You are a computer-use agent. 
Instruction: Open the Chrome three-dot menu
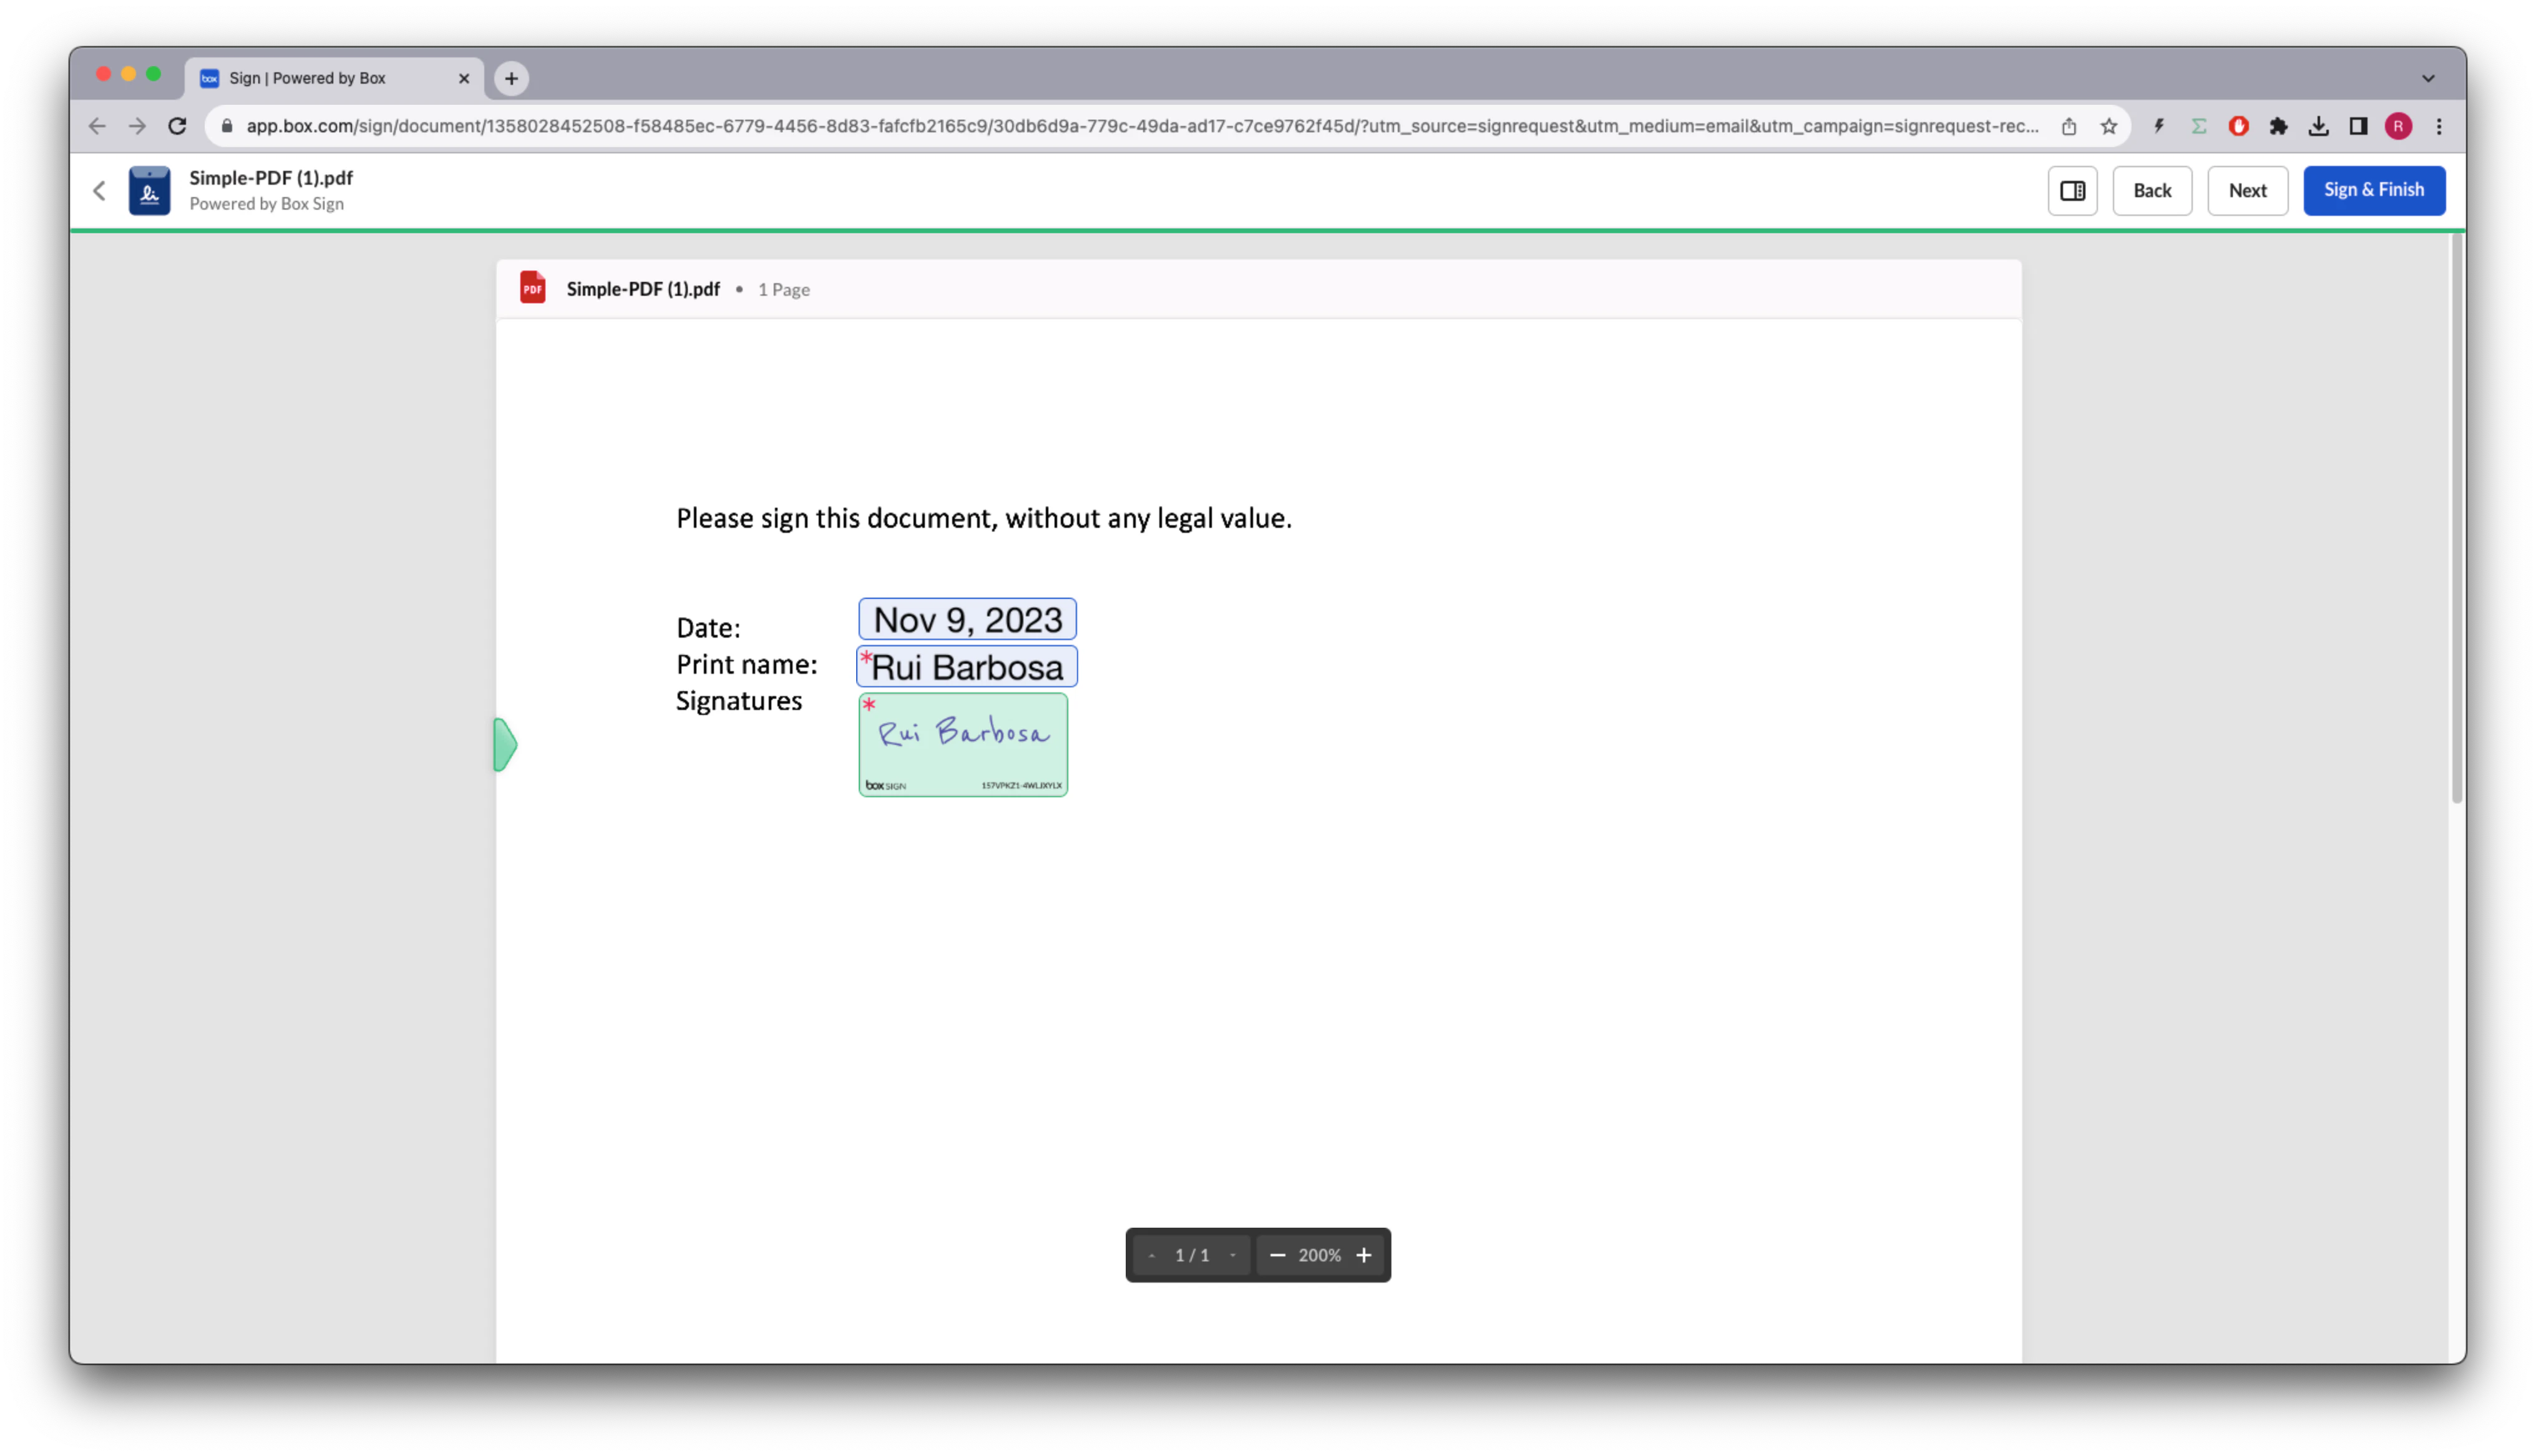(x=2439, y=126)
